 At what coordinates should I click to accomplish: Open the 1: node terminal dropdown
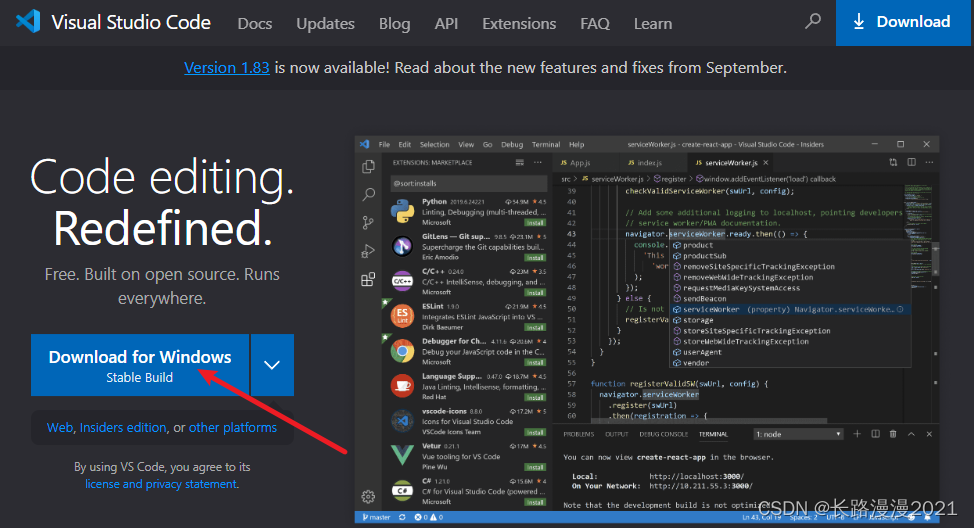798,434
